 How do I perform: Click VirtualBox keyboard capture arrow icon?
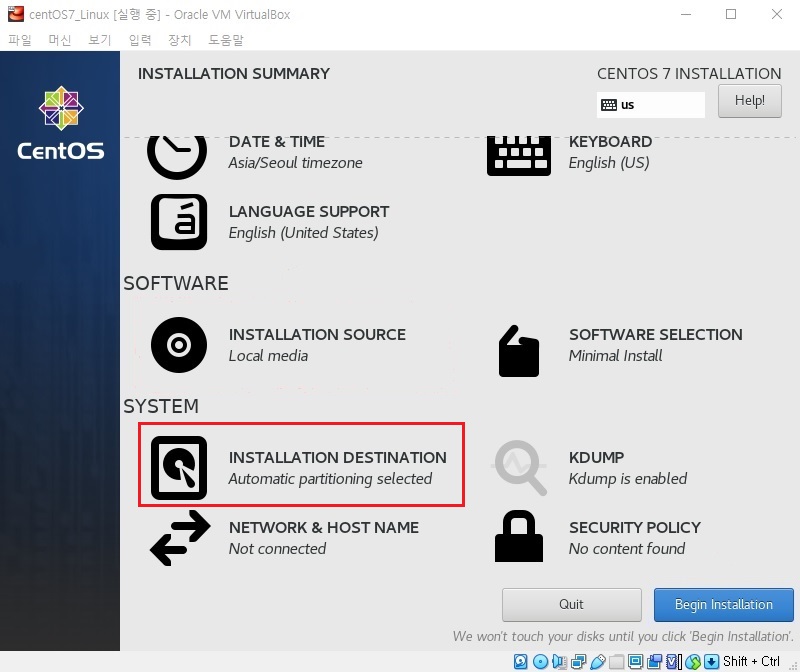click(711, 662)
